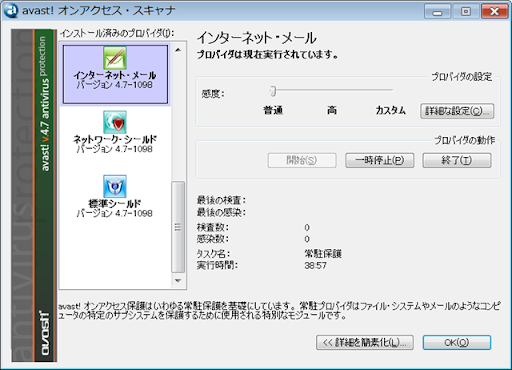
Task: Click the provider list scrollbar thumb
Action: 178,227
